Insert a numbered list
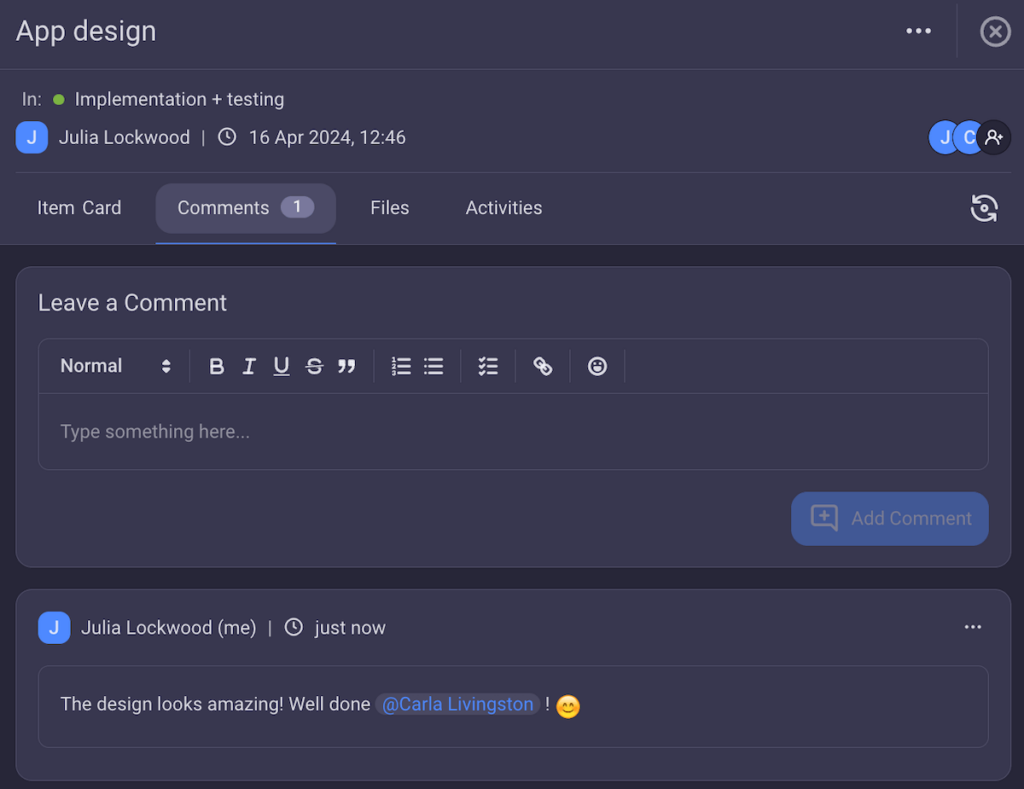The image size is (1024, 789). pyautogui.click(x=401, y=366)
